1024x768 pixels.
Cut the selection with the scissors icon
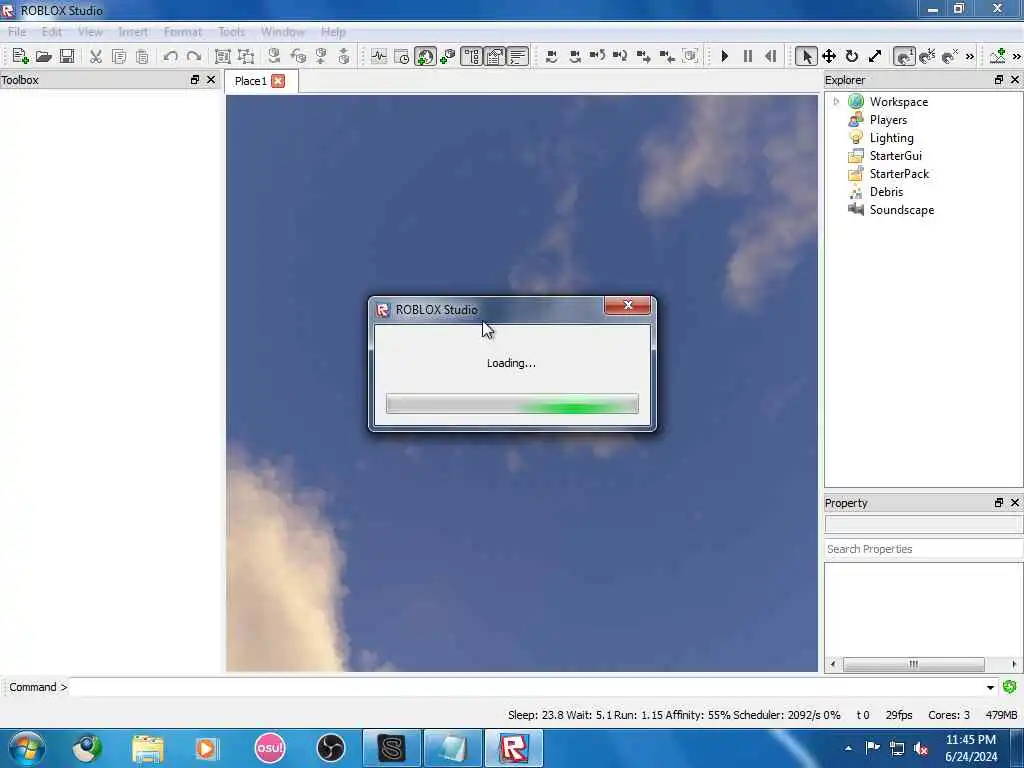tap(96, 56)
